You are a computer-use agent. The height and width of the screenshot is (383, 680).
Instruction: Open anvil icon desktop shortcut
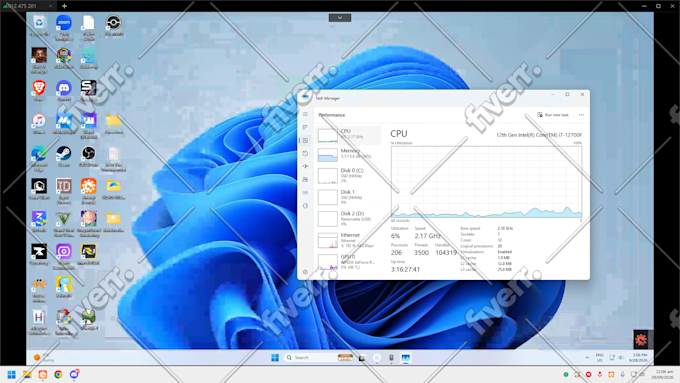pyautogui.click(x=39, y=255)
